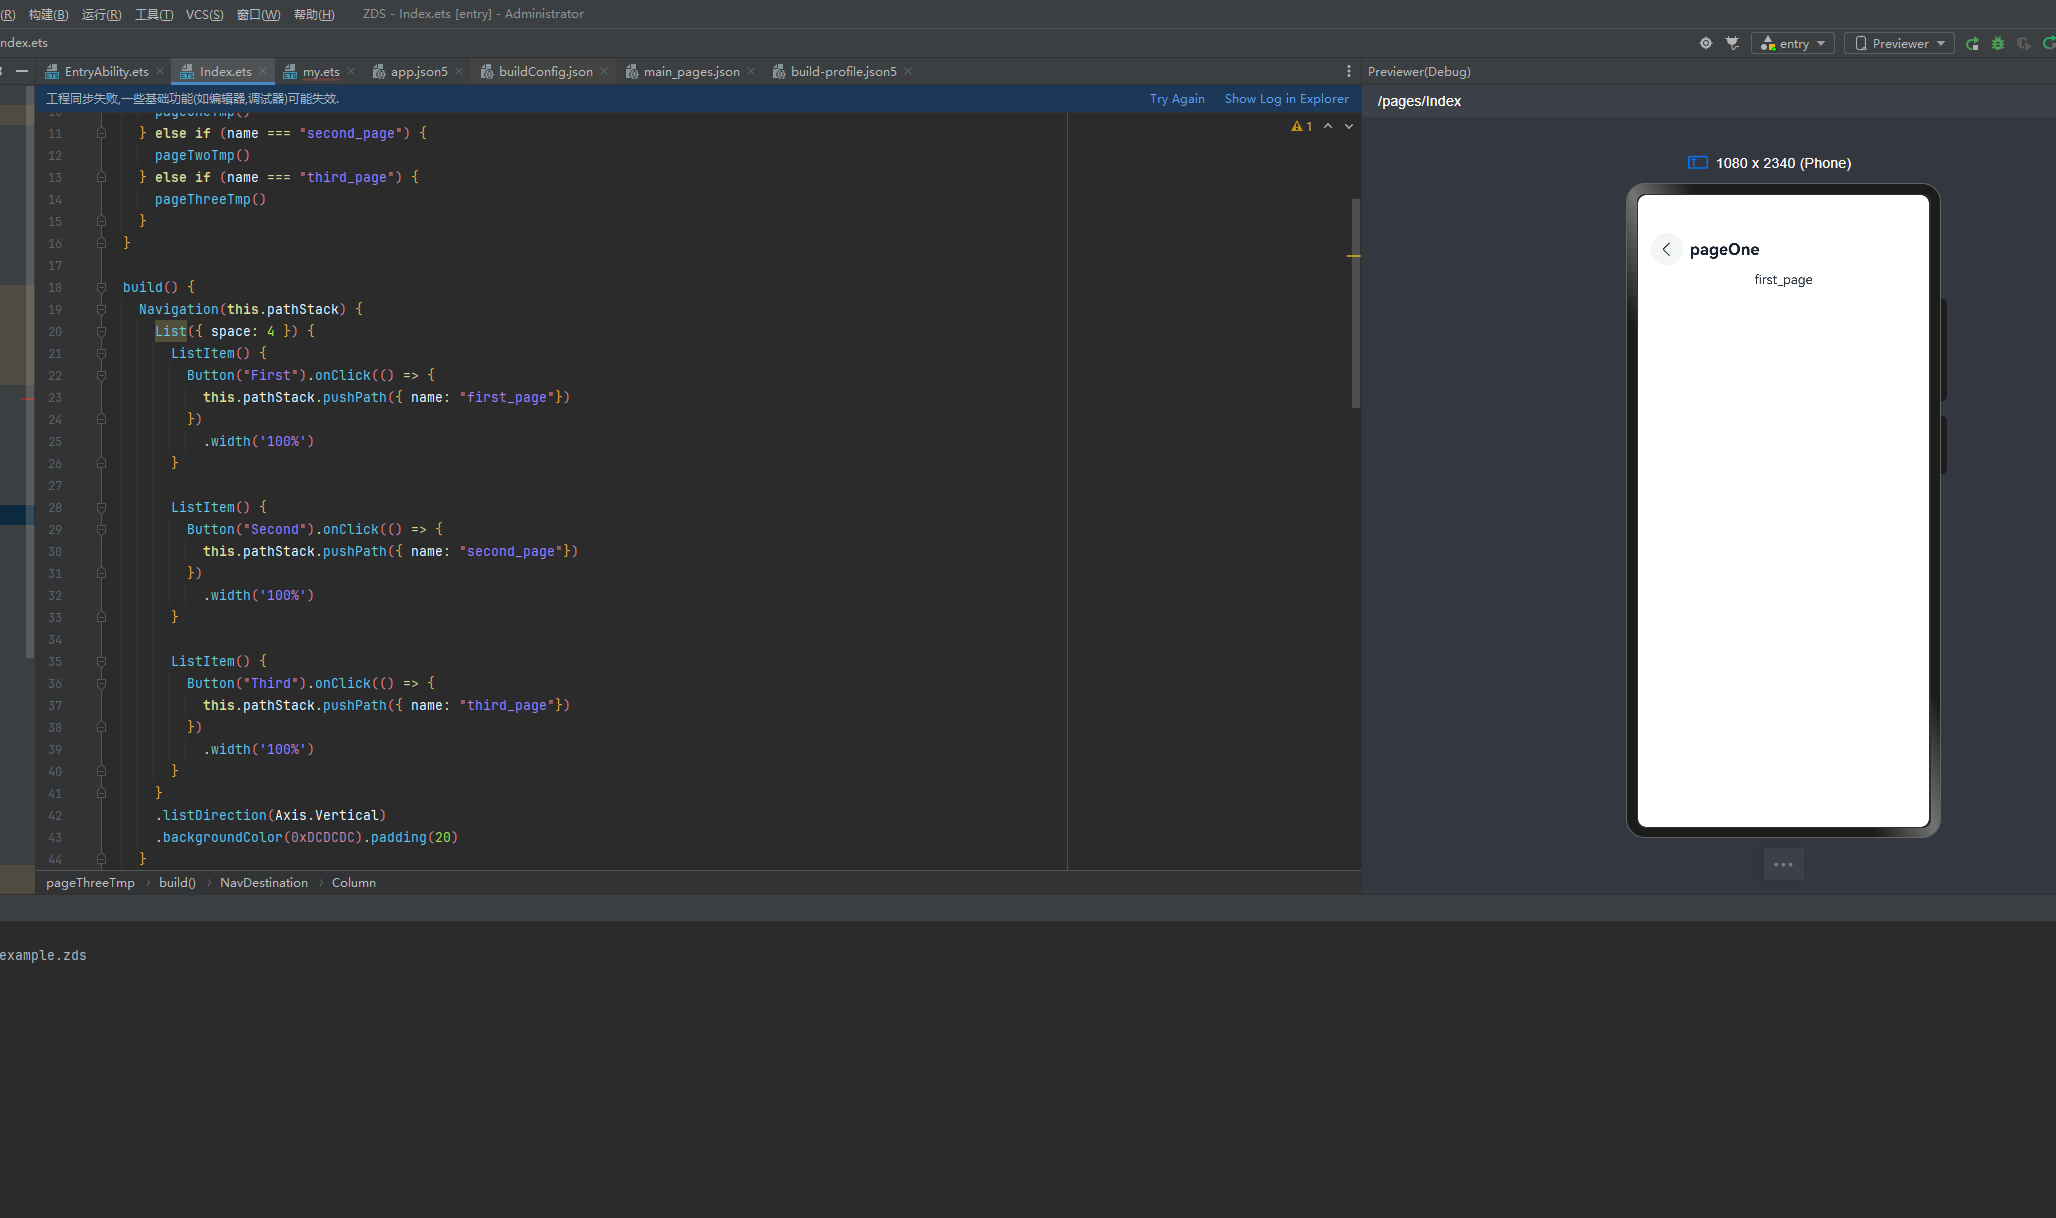2056x1218 pixels.
Task: Open the Previewer device dropdown
Action: pyautogui.click(x=1899, y=43)
